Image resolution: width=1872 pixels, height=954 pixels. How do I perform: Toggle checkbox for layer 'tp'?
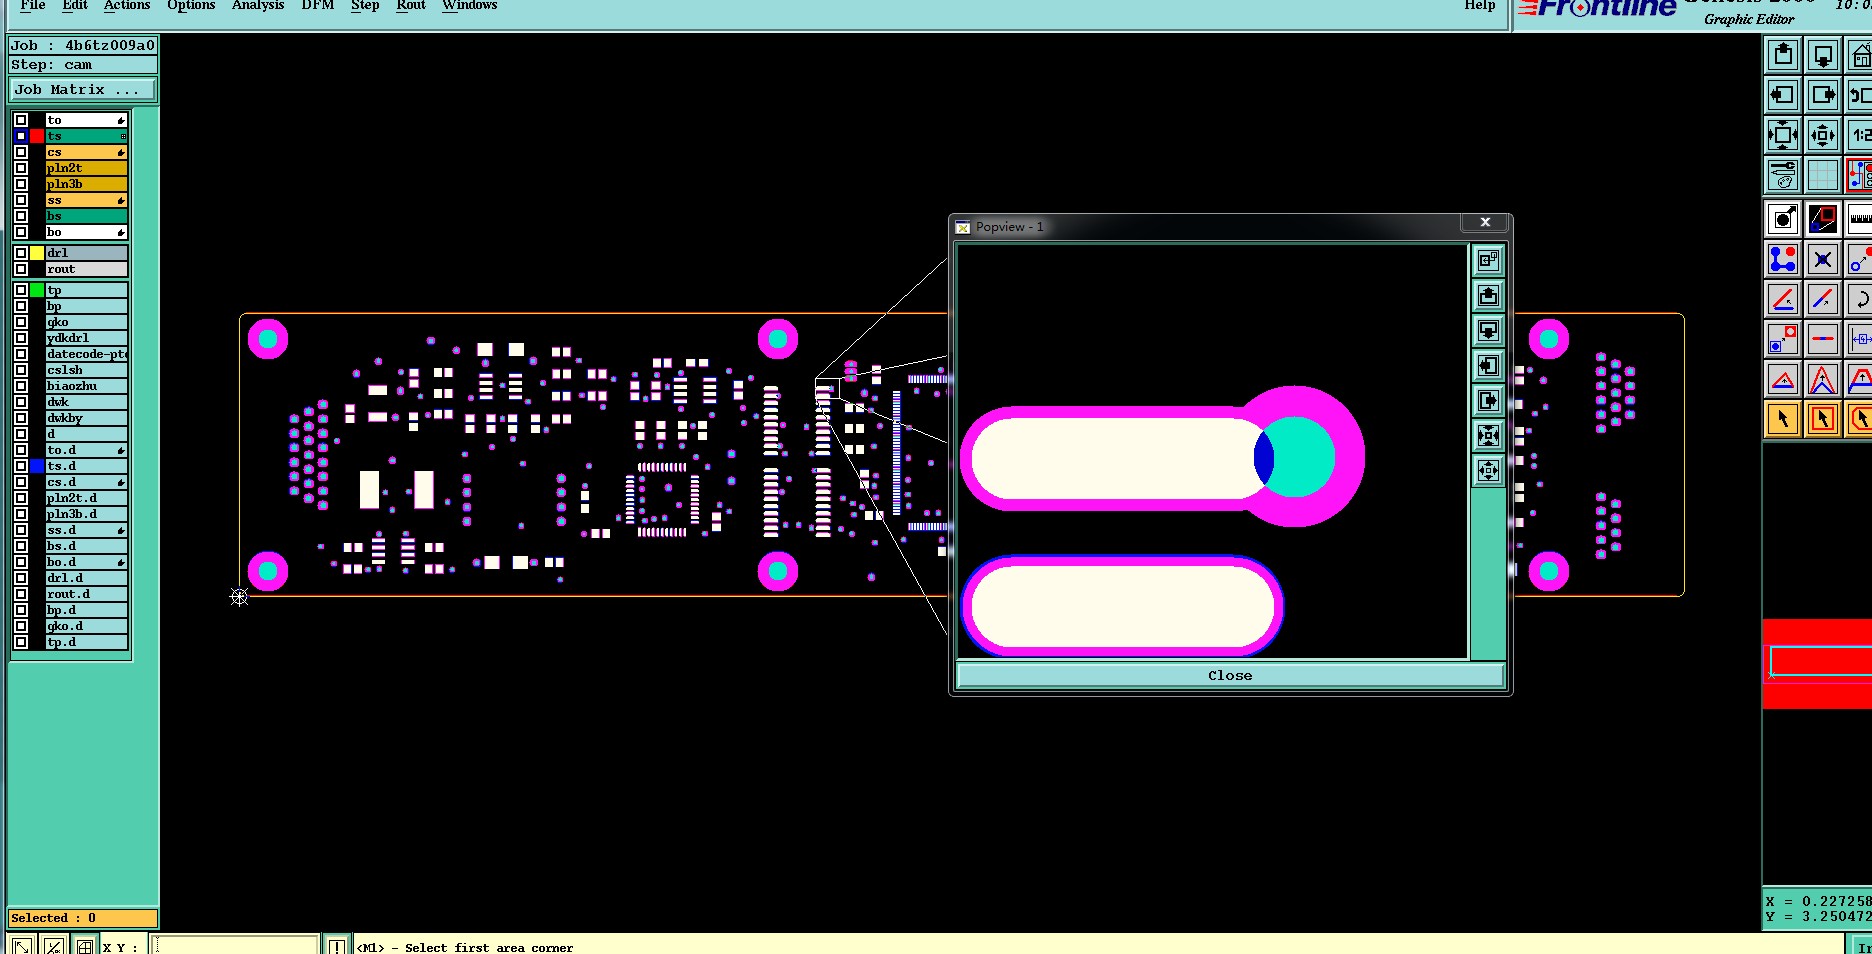pos(21,290)
